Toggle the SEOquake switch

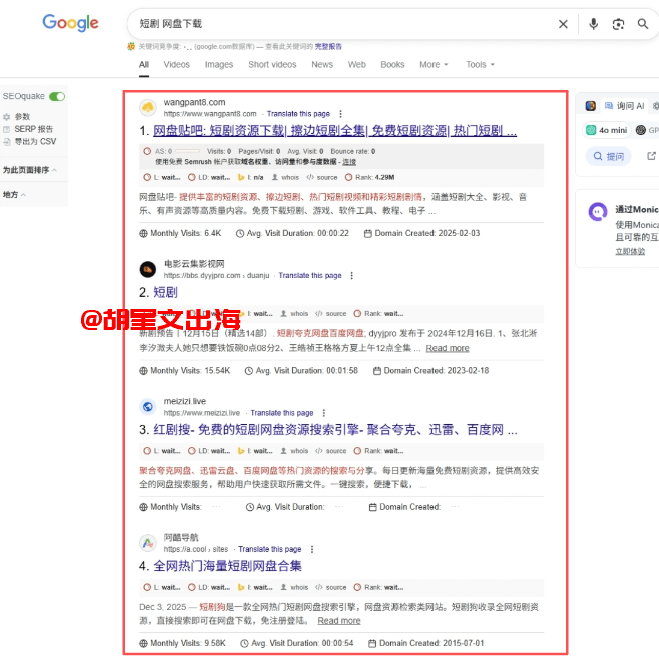click(57, 96)
